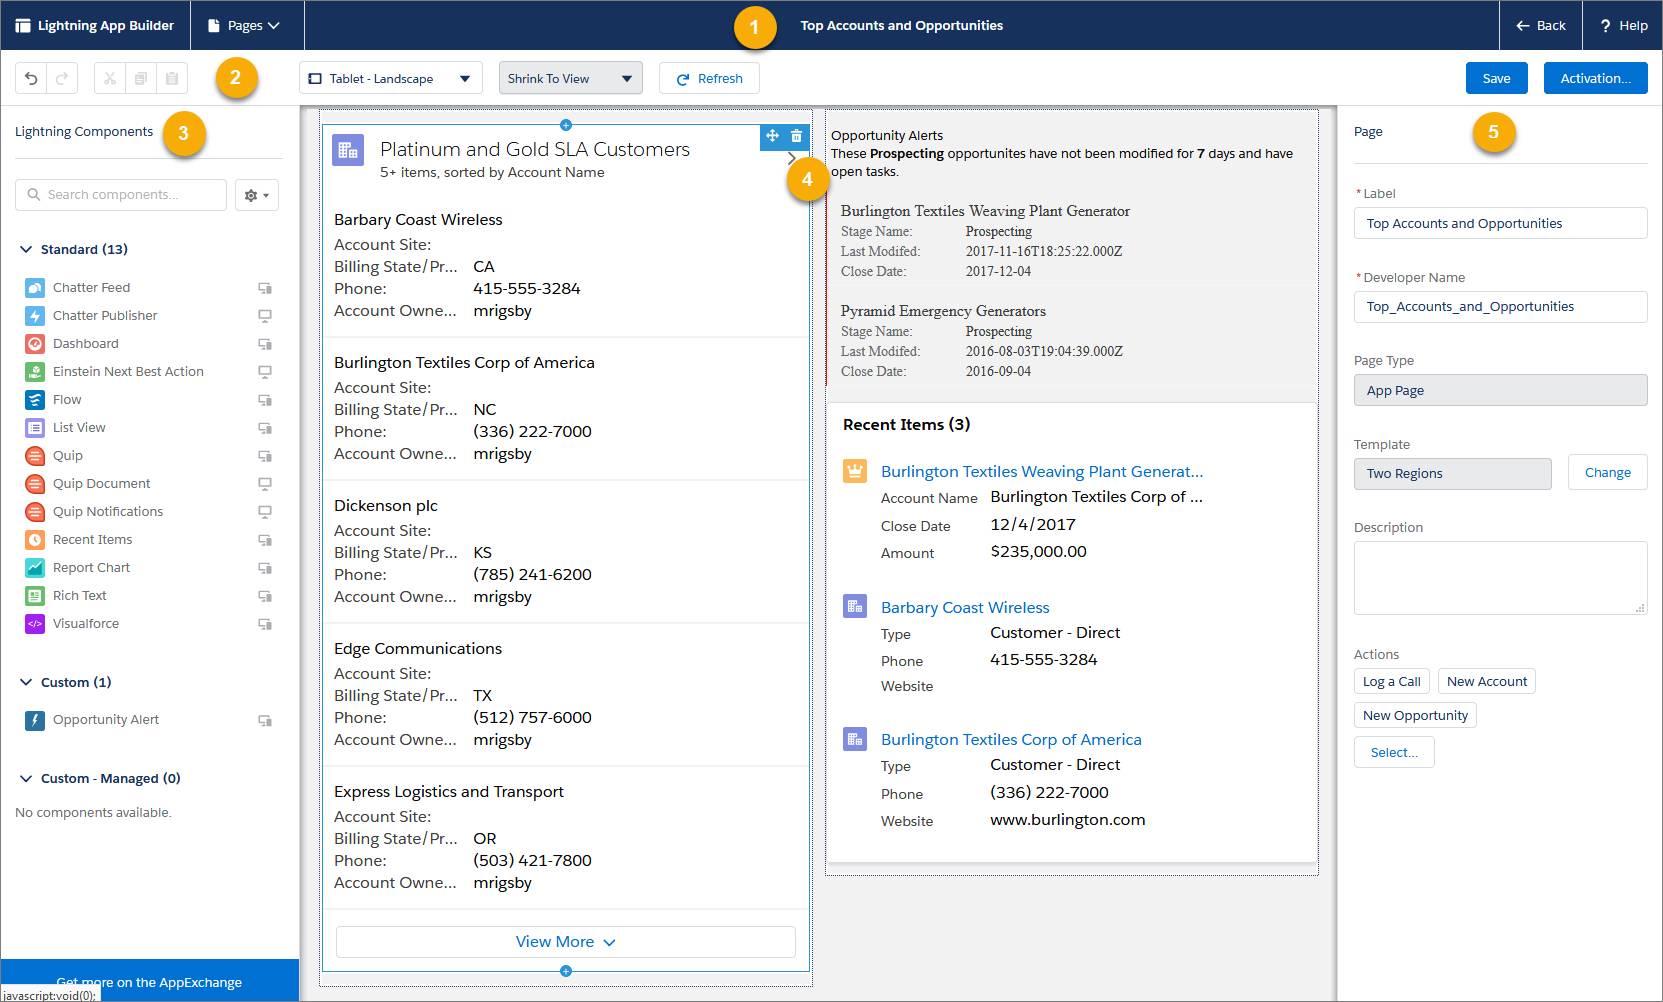
Task: Click device support icon beside Opportunity Alert
Action: point(265,720)
